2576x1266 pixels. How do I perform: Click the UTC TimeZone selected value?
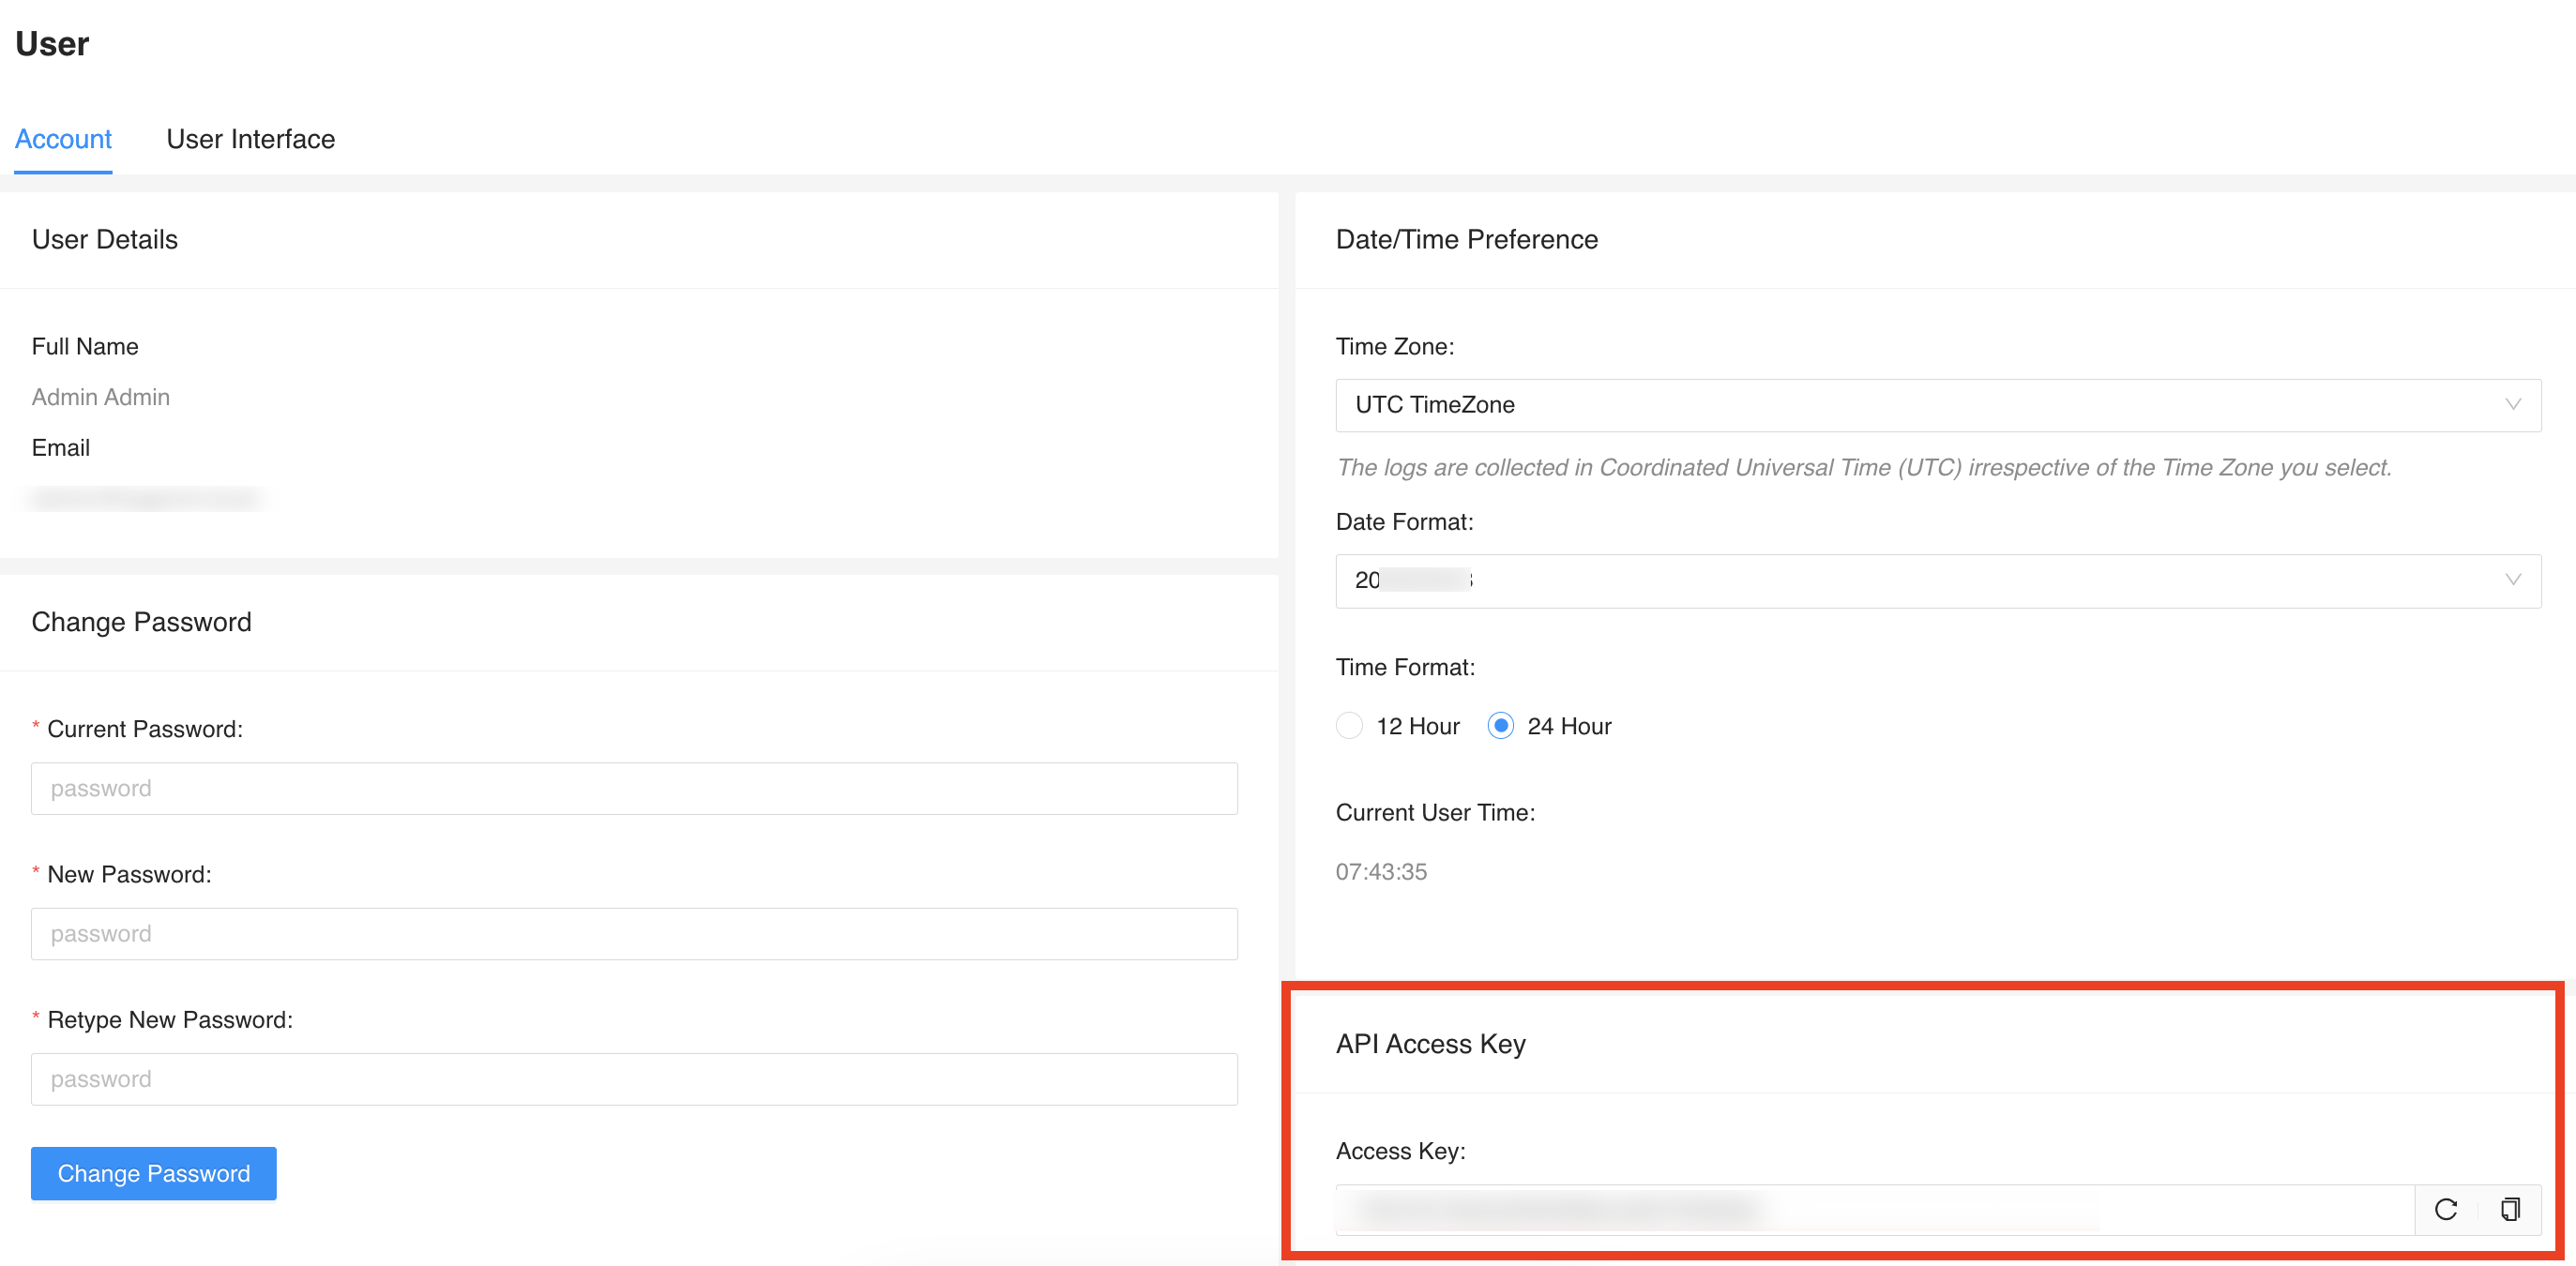[1434, 405]
